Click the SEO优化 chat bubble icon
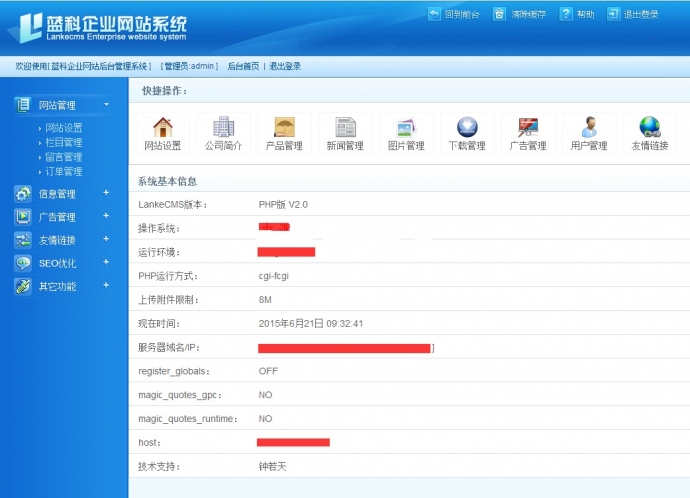This screenshot has width=690, height=498. pyautogui.click(x=23, y=263)
